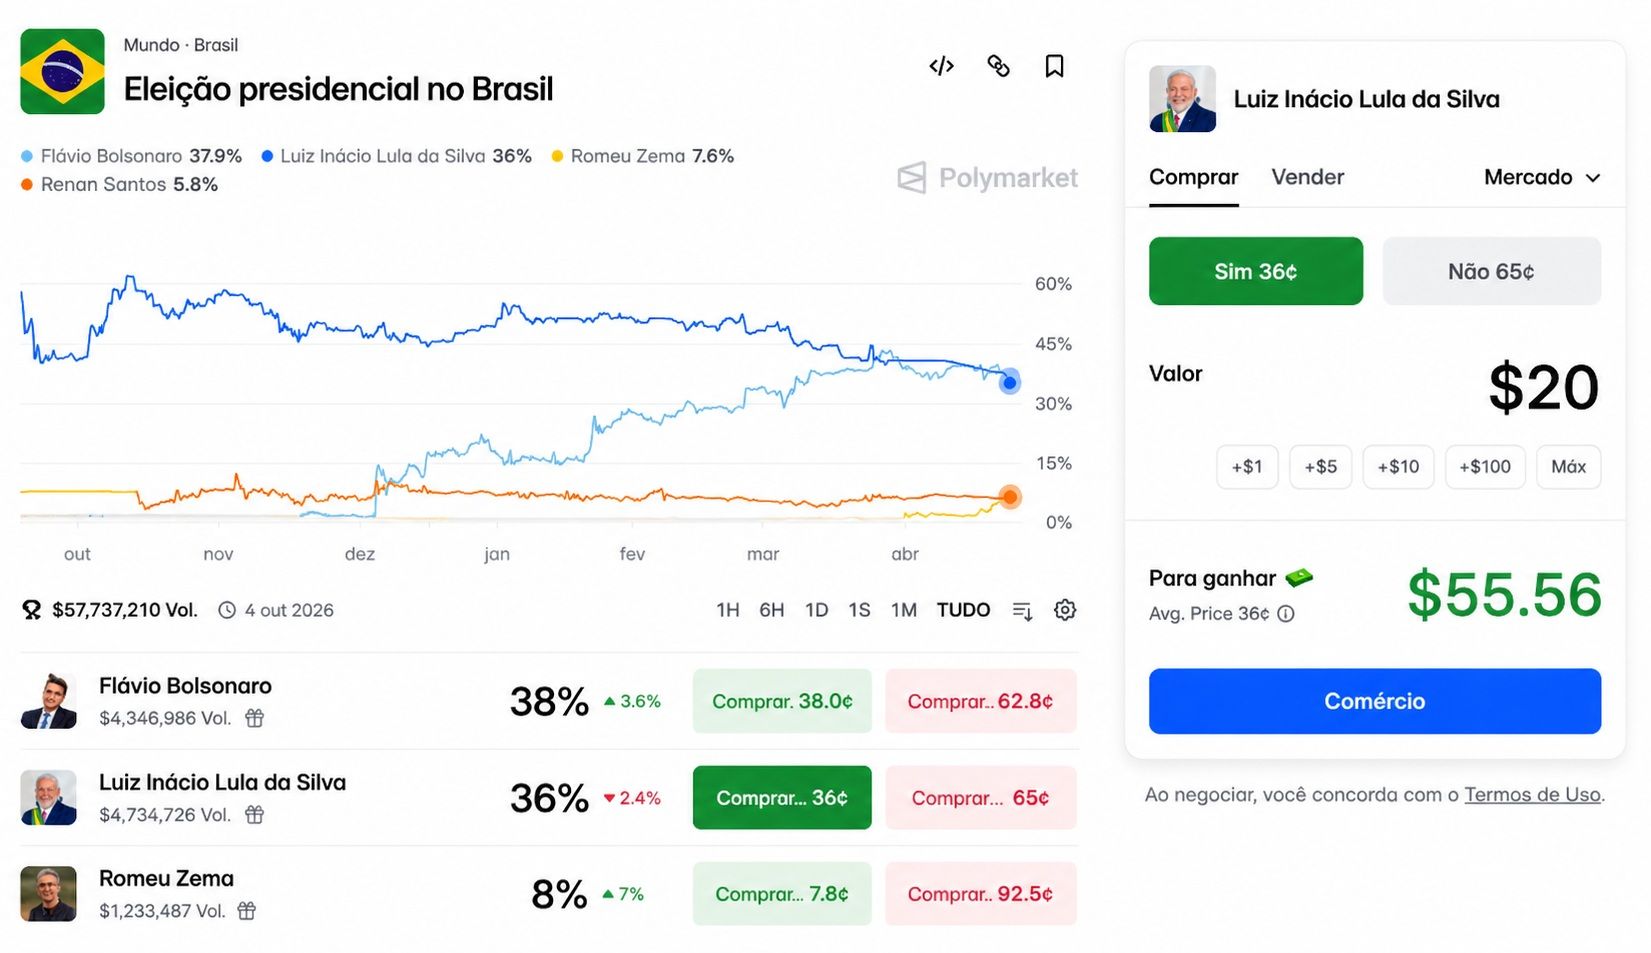Screen dimensions: 1651x953
Task: Open the Termos de Uso link
Action: tap(1532, 795)
